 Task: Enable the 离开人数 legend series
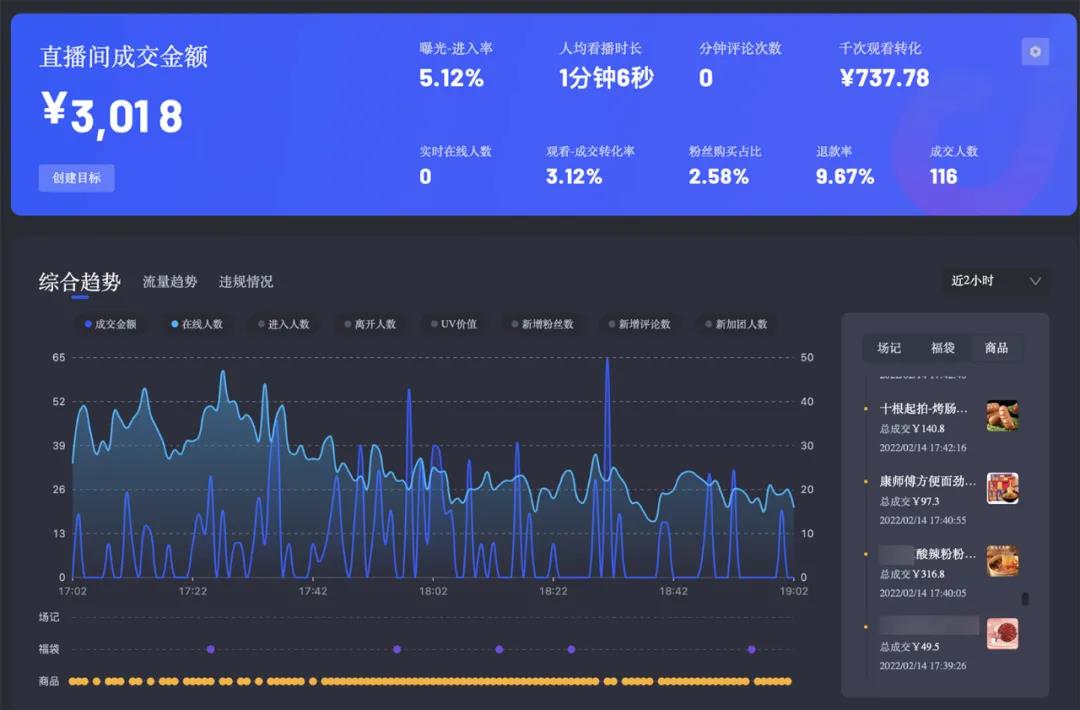(370, 324)
